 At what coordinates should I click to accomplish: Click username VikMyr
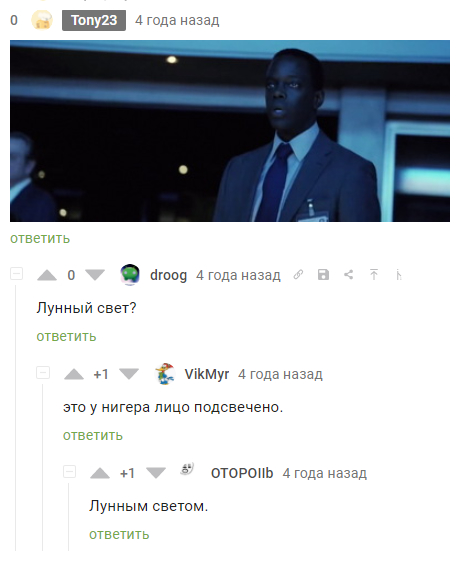pyautogui.click(x=207, y=374)
